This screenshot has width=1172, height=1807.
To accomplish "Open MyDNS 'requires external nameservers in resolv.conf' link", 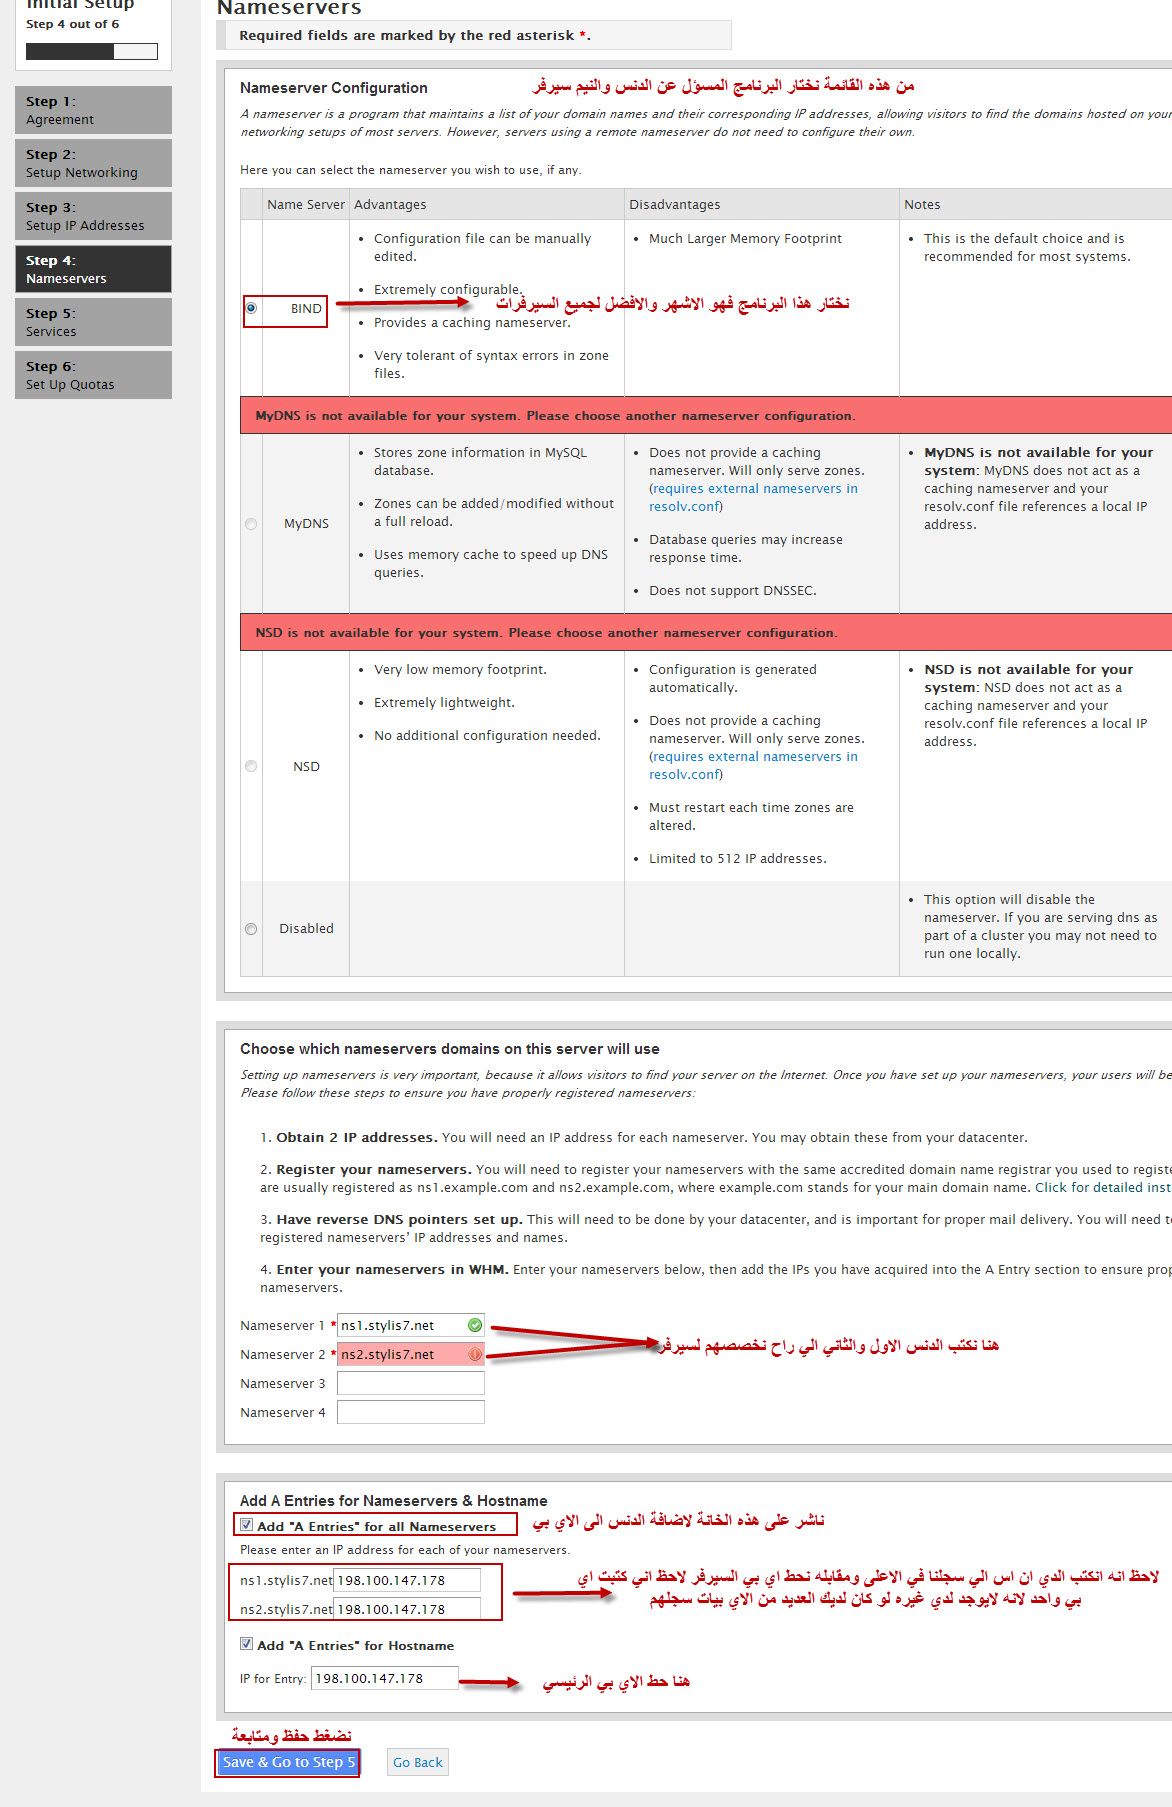I will pyautogui.click(x=753, y=498).
